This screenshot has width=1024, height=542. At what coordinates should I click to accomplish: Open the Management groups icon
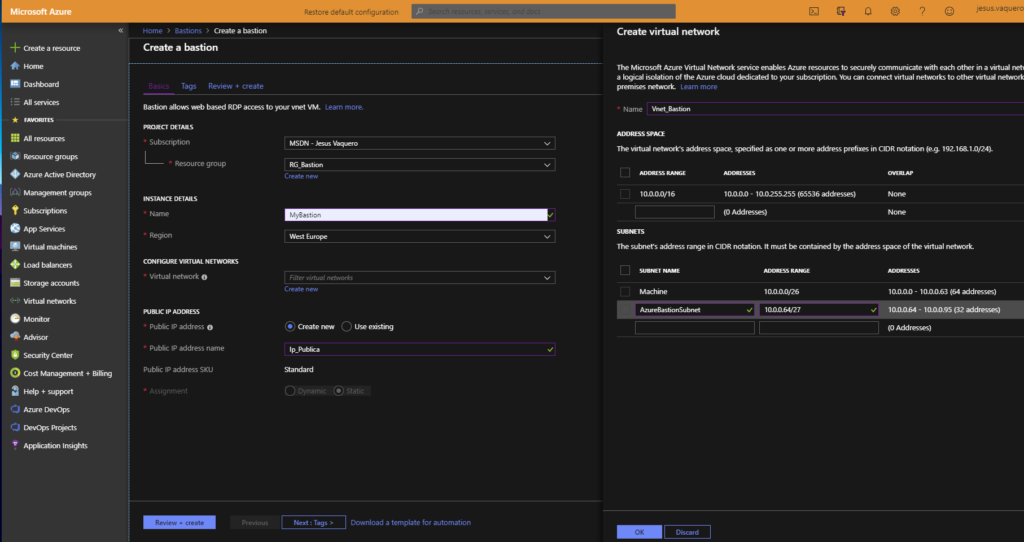tap(15, 193)
